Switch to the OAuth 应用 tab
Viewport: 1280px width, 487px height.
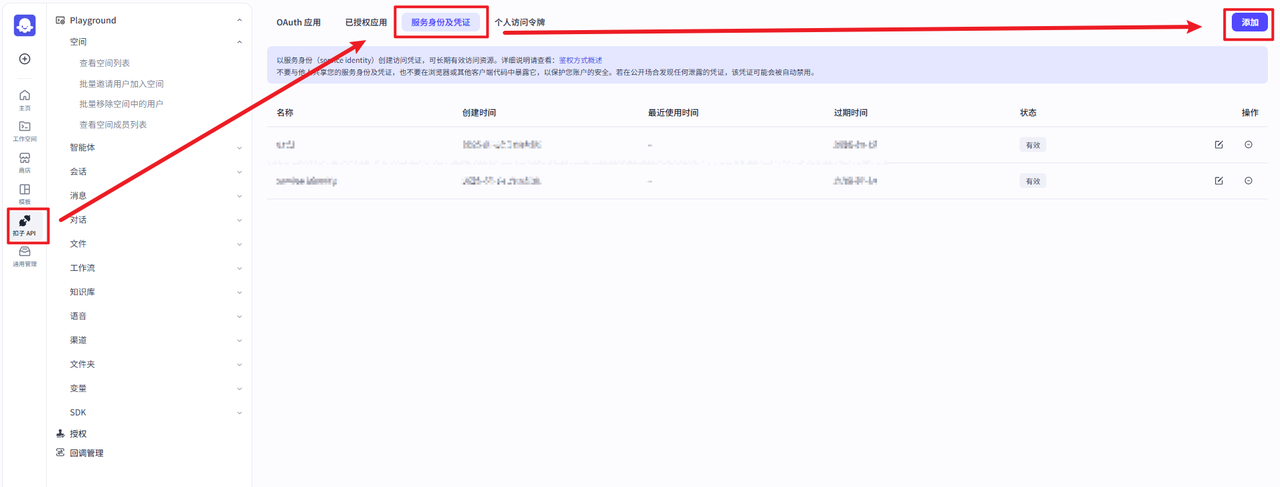[298, 22]
